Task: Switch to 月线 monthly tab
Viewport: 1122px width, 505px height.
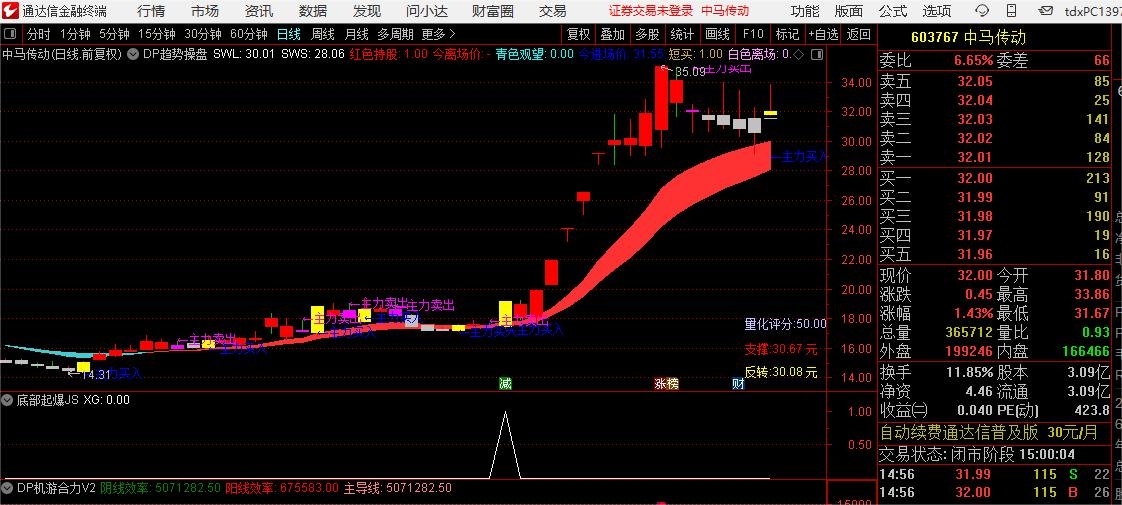Action: coord(356,34)
